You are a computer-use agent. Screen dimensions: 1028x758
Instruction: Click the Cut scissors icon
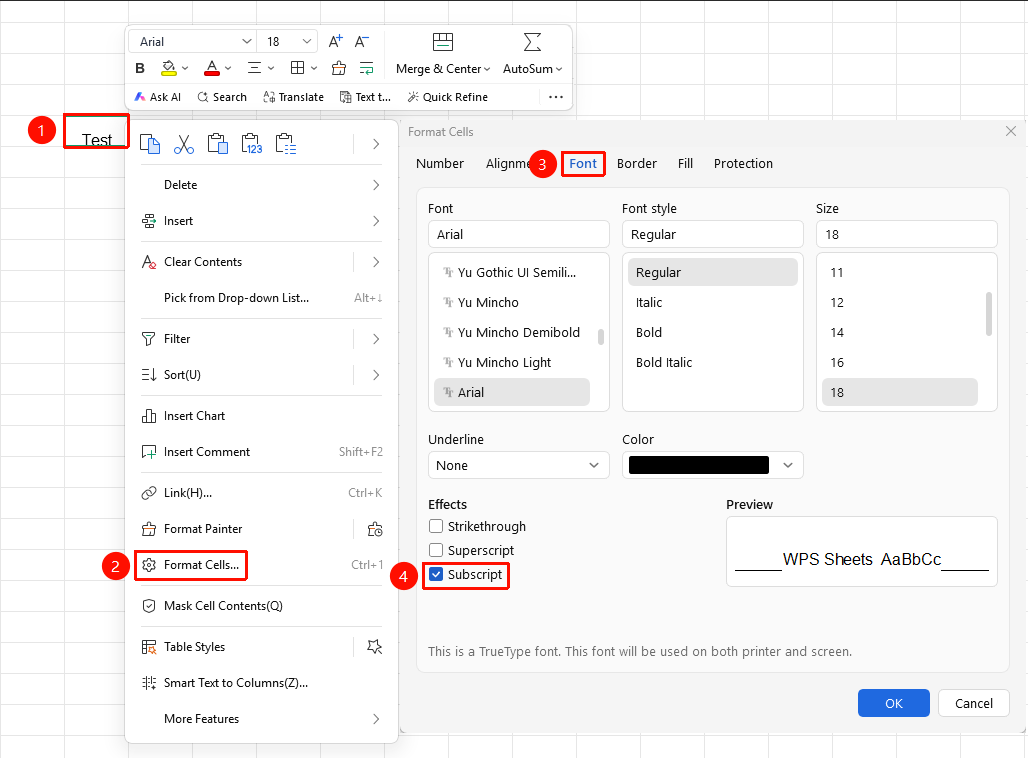coord(184,144)
